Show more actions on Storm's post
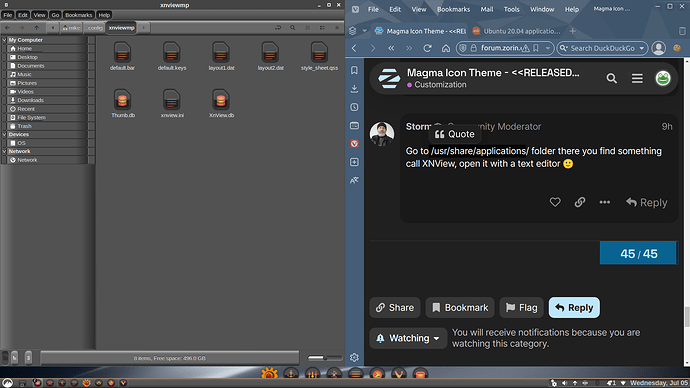This screenshot has height=388, width=690. 605,202
